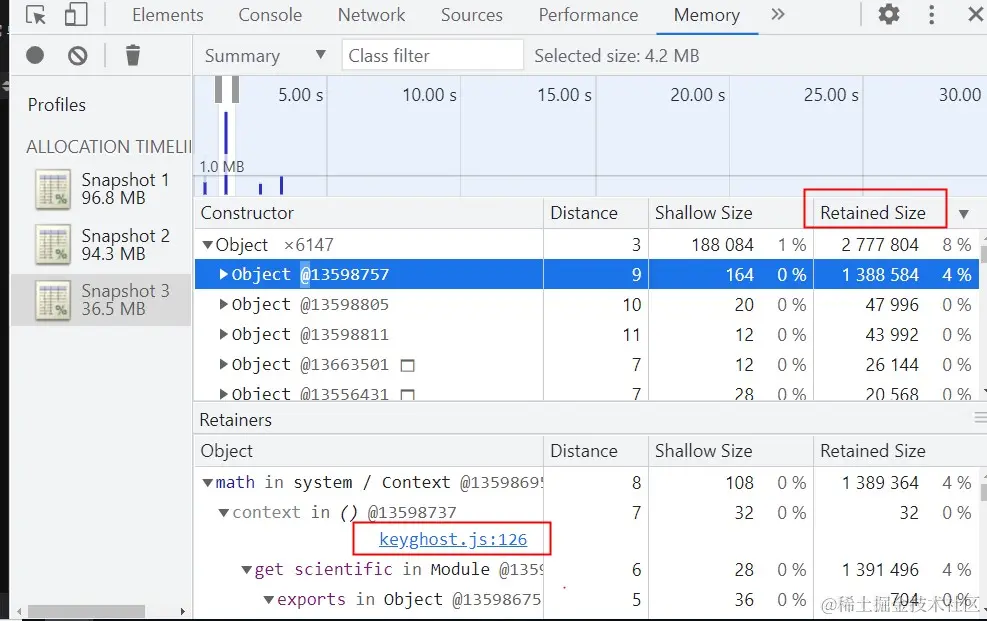Select the Object @13598757 text

point(310,274)
